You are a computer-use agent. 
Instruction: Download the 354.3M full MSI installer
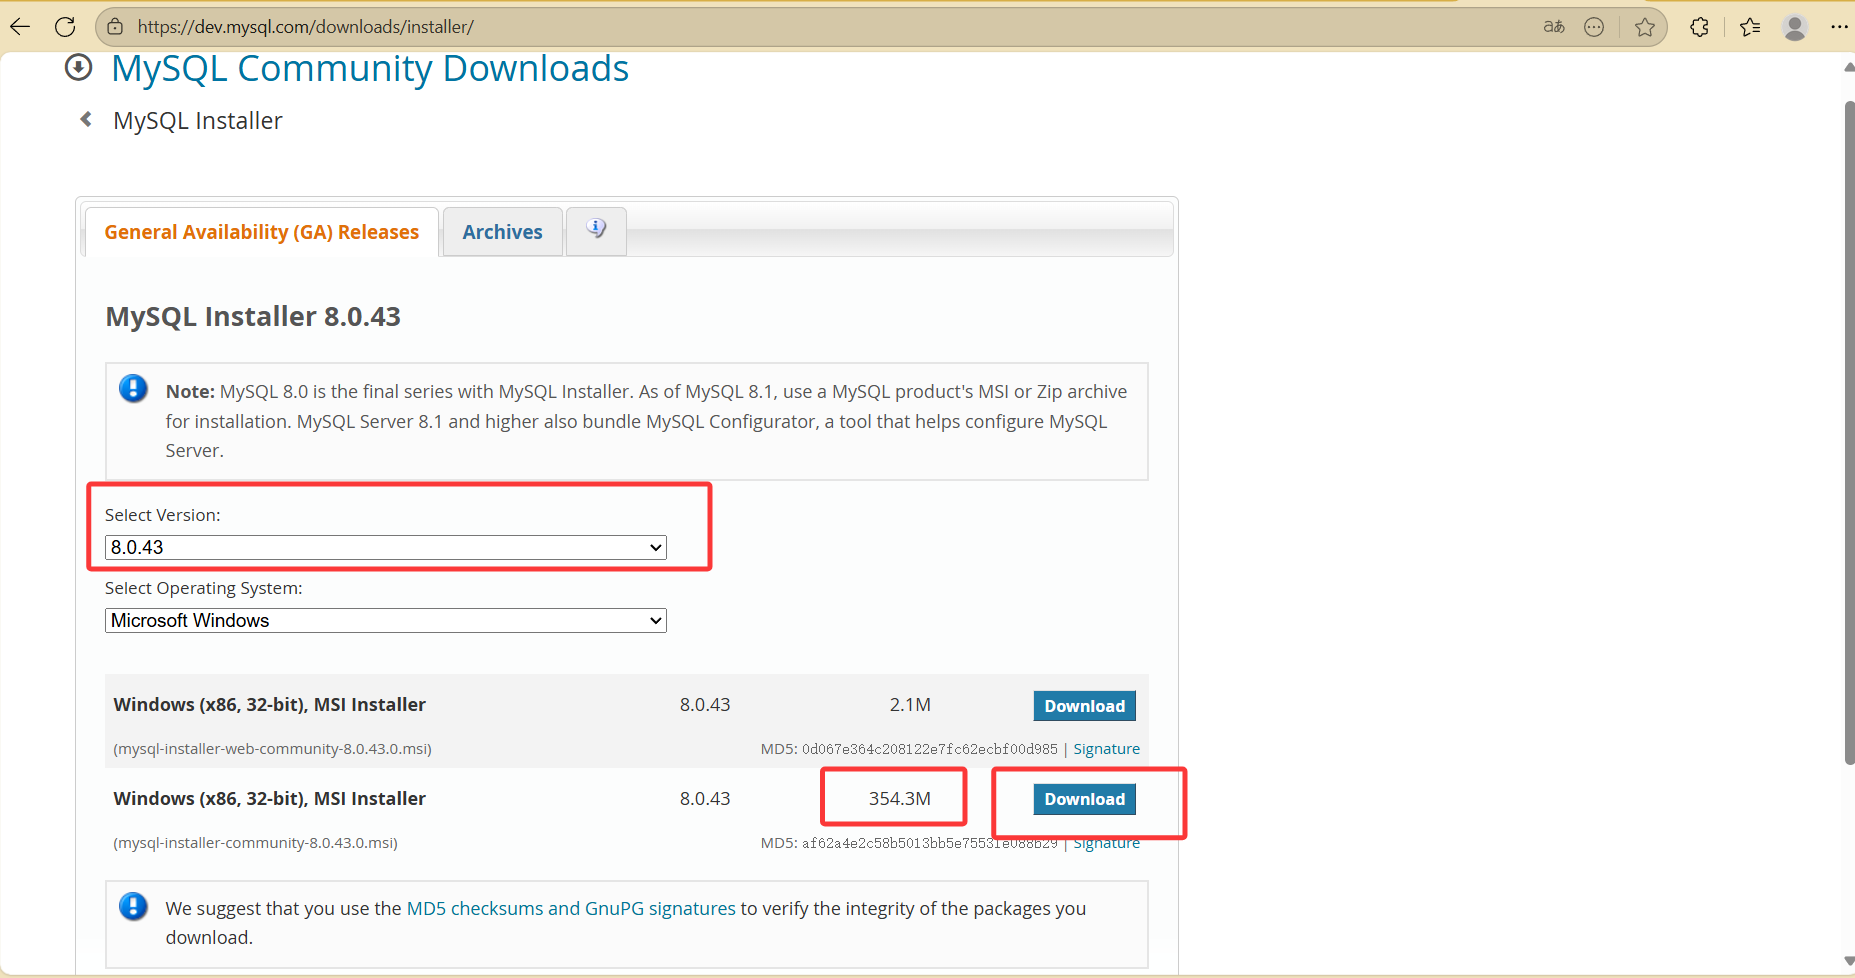click(1084, 799)
